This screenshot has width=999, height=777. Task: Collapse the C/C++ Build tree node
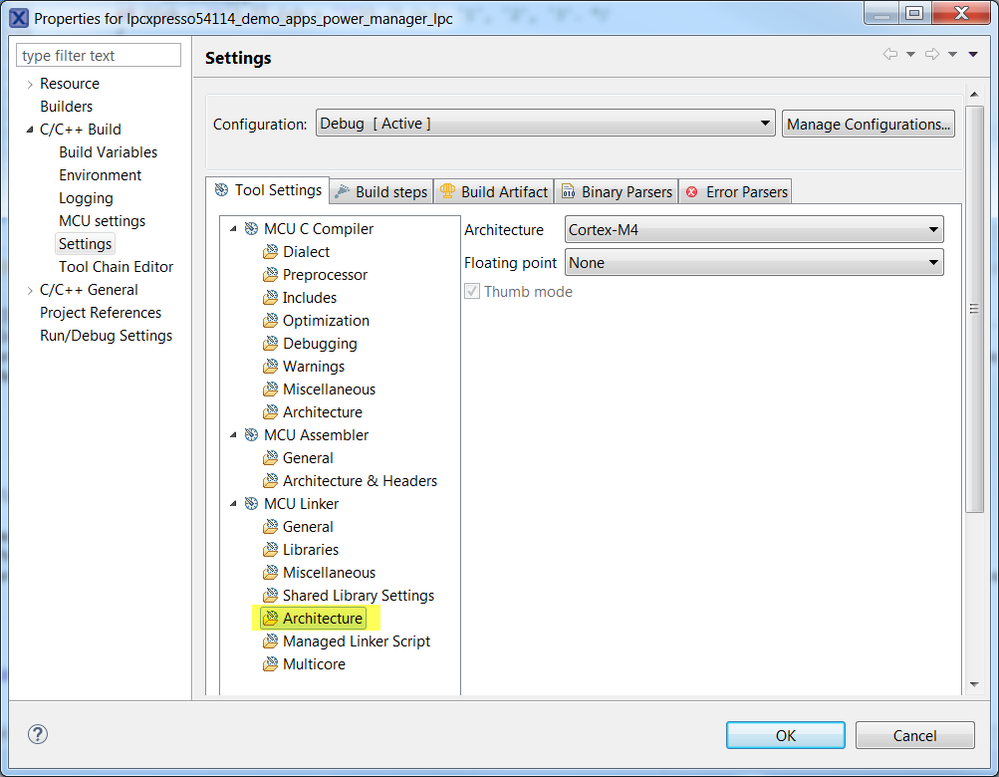coord(30,129)
